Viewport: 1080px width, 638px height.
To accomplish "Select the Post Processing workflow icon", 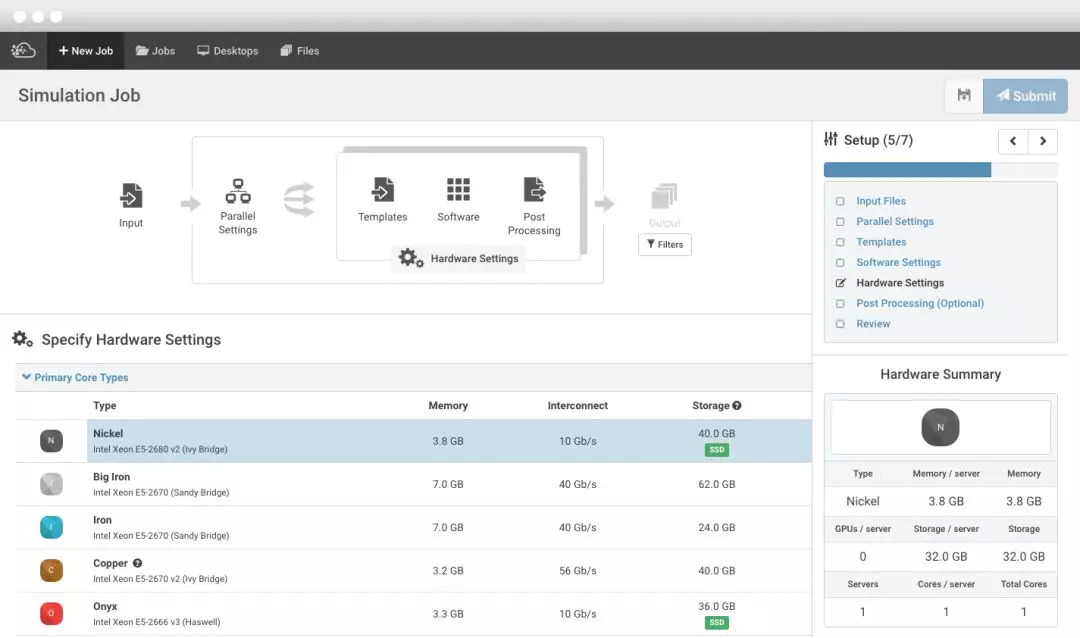I will (534, 190).
